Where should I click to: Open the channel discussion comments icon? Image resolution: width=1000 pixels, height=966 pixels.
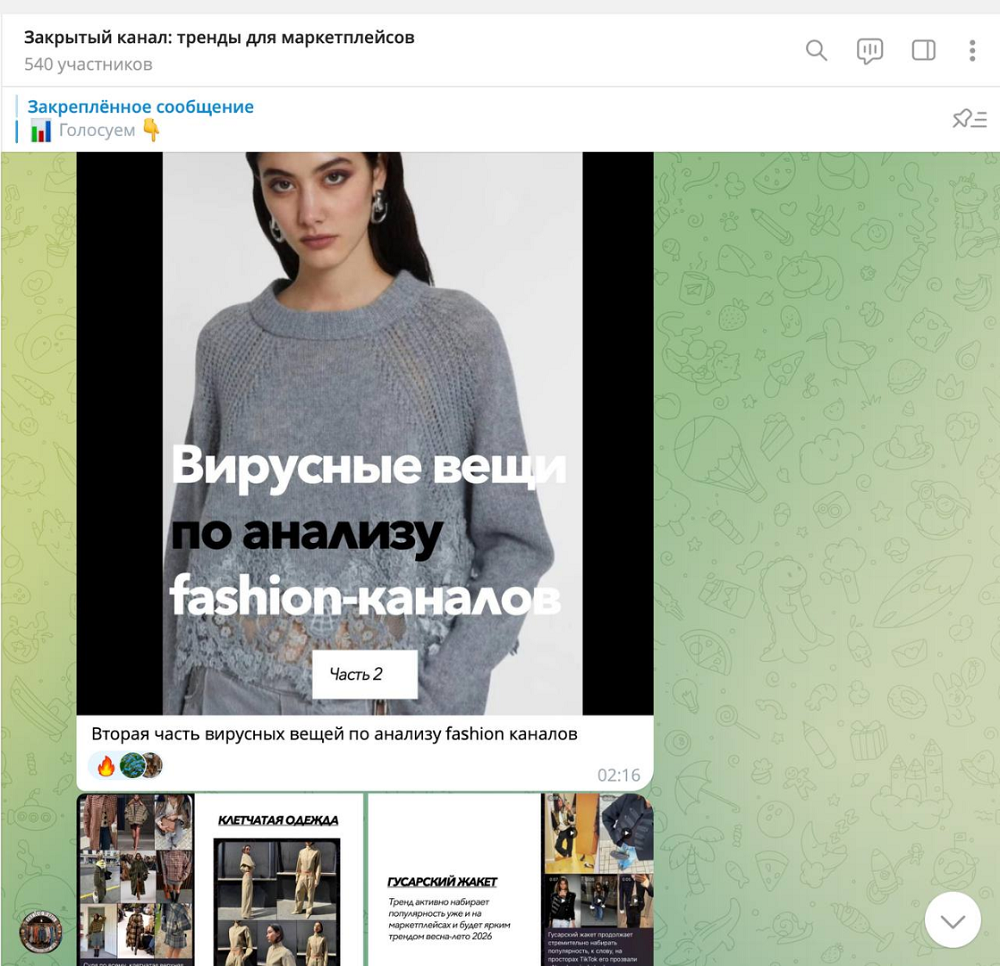pyautogui.click(x=870, y=51)
